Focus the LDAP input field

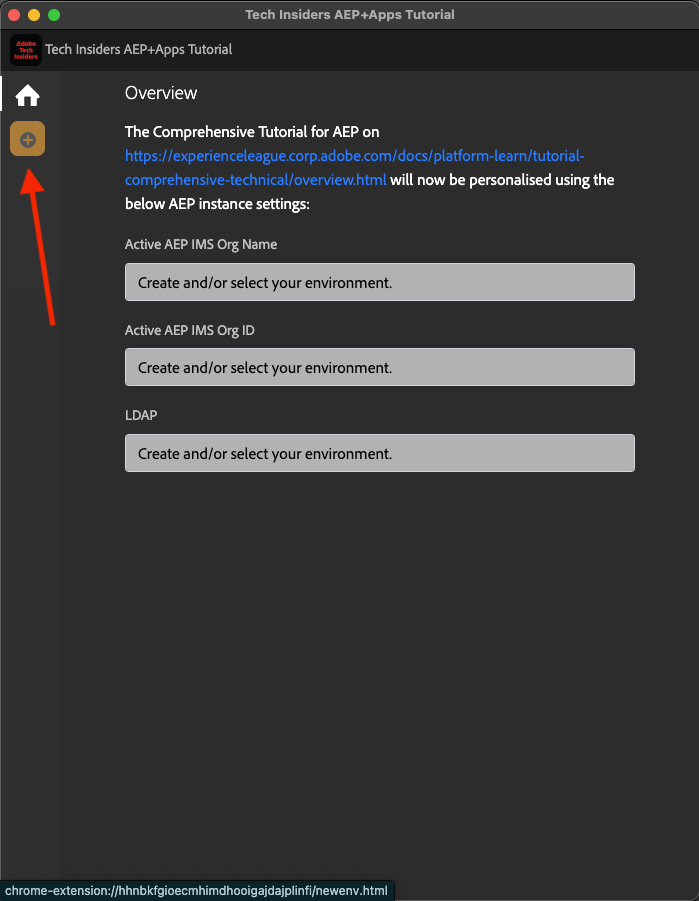(x=379, y=453)
